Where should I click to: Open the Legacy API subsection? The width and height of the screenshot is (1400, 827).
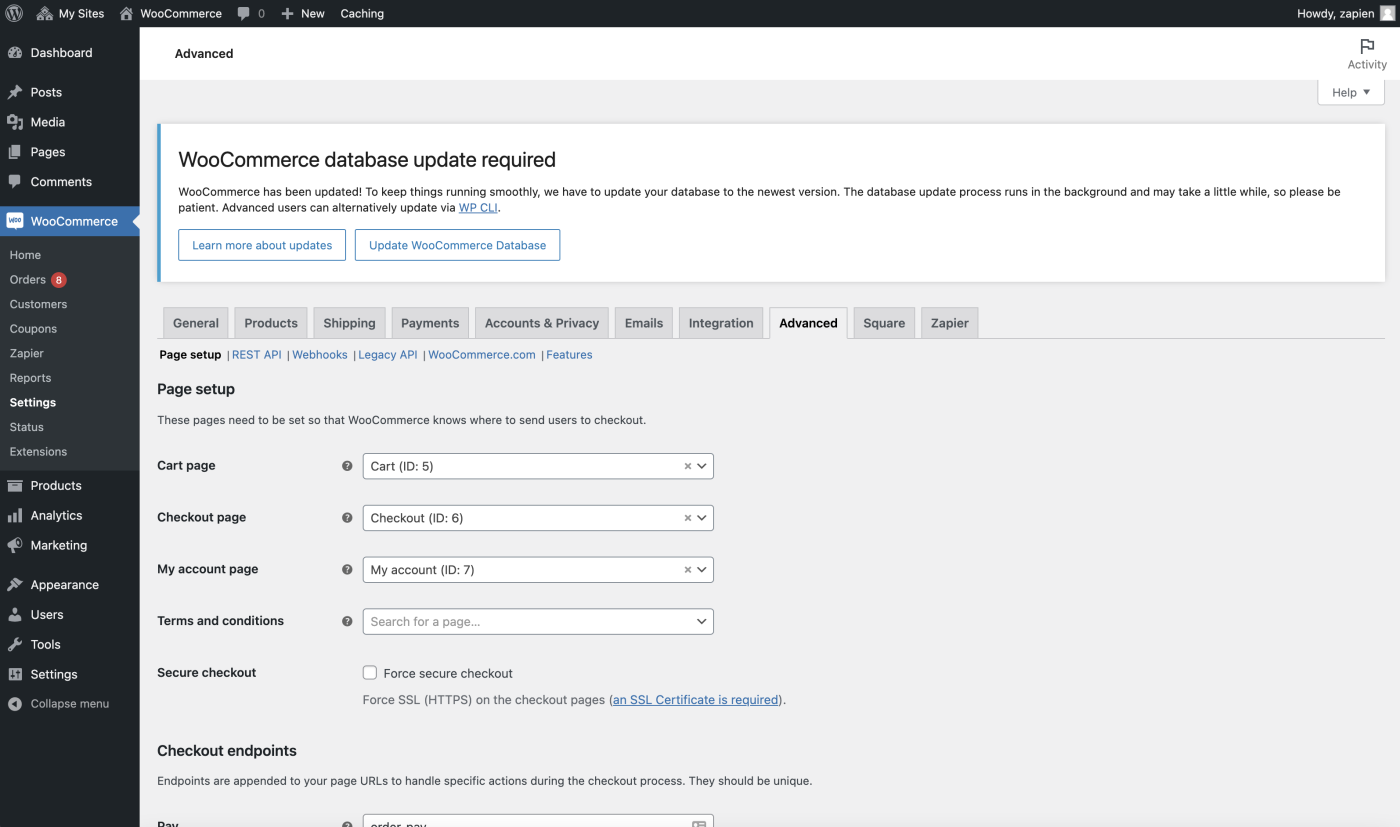(x=388, y=355)
